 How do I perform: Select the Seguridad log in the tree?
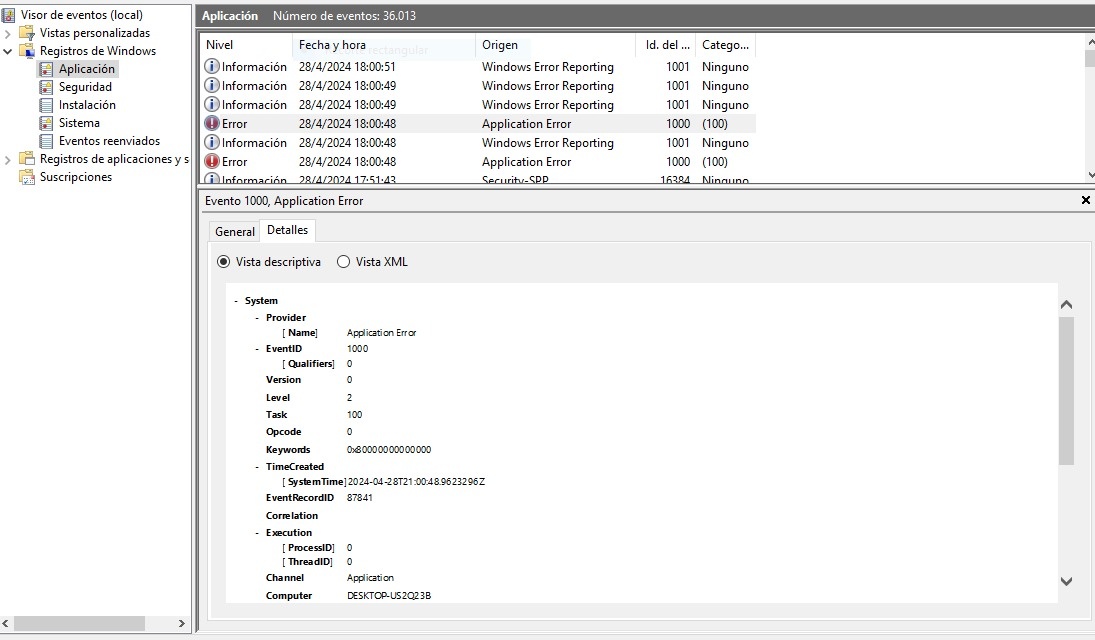pyautogui.click(x=85, y=87)
